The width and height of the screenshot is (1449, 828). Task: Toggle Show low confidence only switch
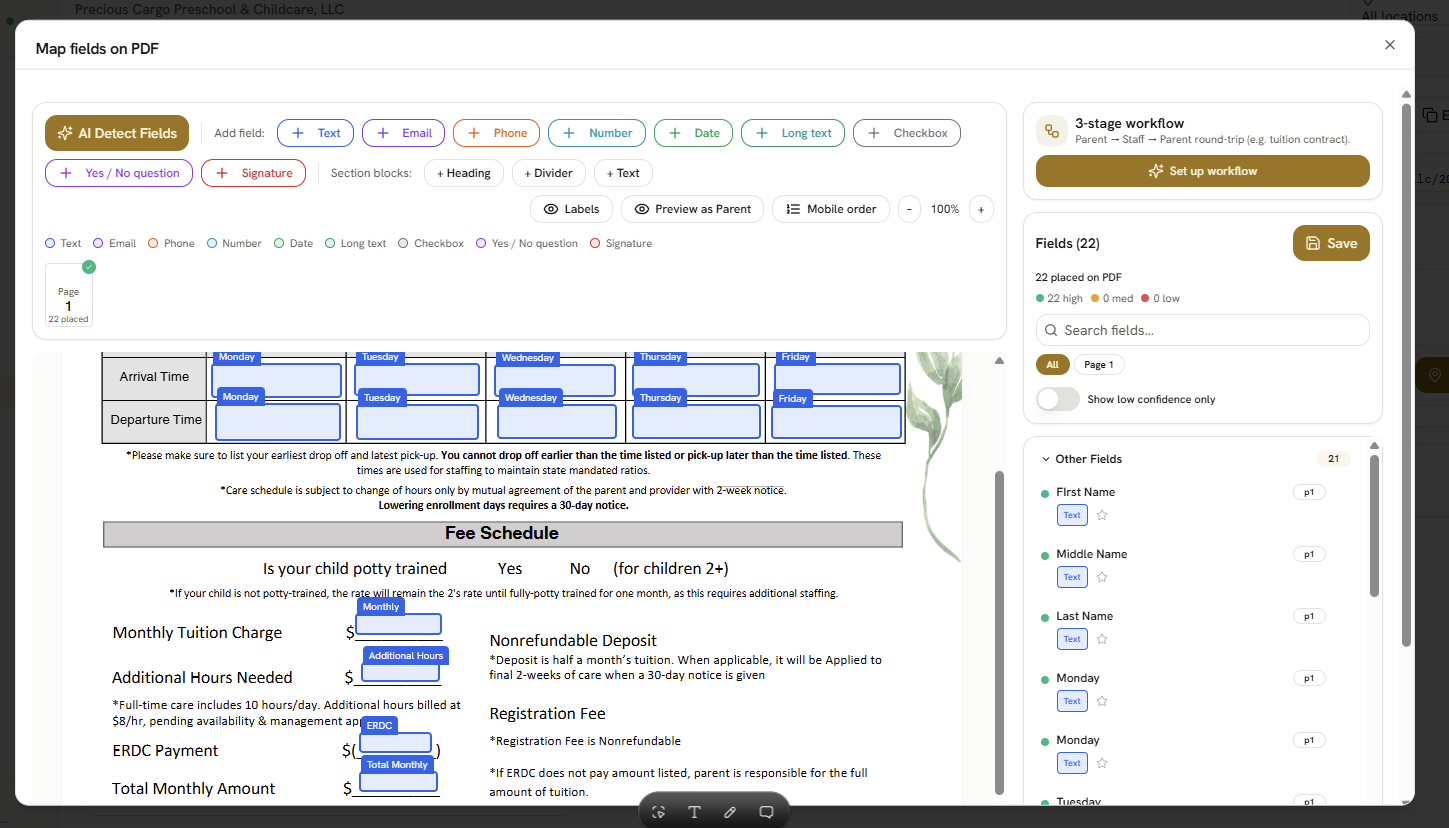1058,399
